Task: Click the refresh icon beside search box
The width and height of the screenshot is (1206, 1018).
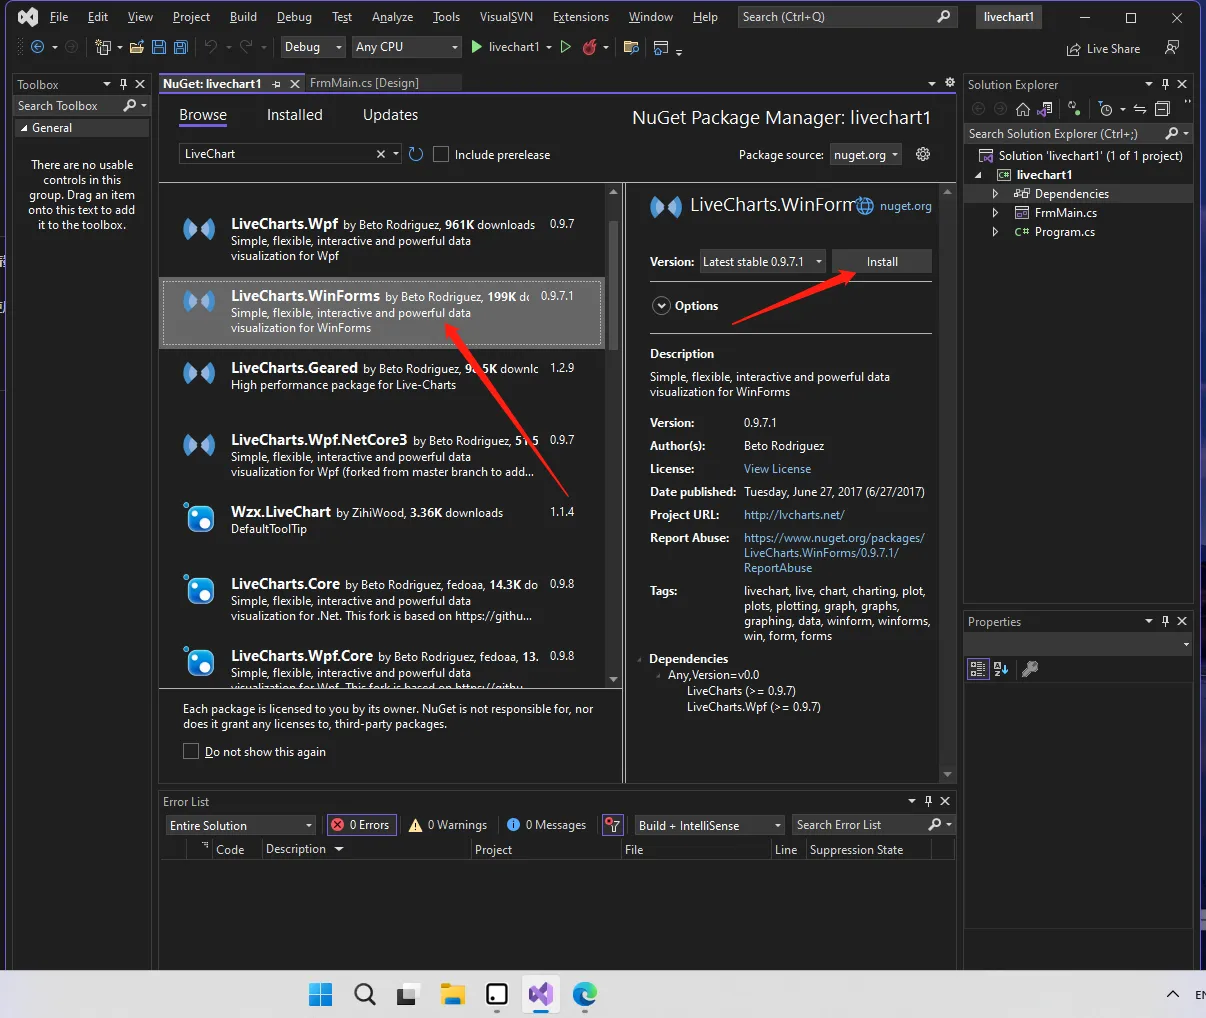Action: [416, 154]
